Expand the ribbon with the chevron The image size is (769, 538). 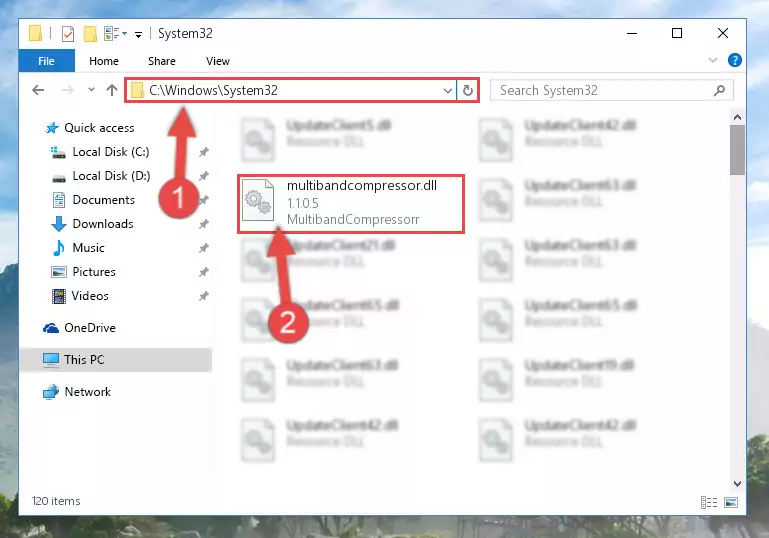click(713, 60)
